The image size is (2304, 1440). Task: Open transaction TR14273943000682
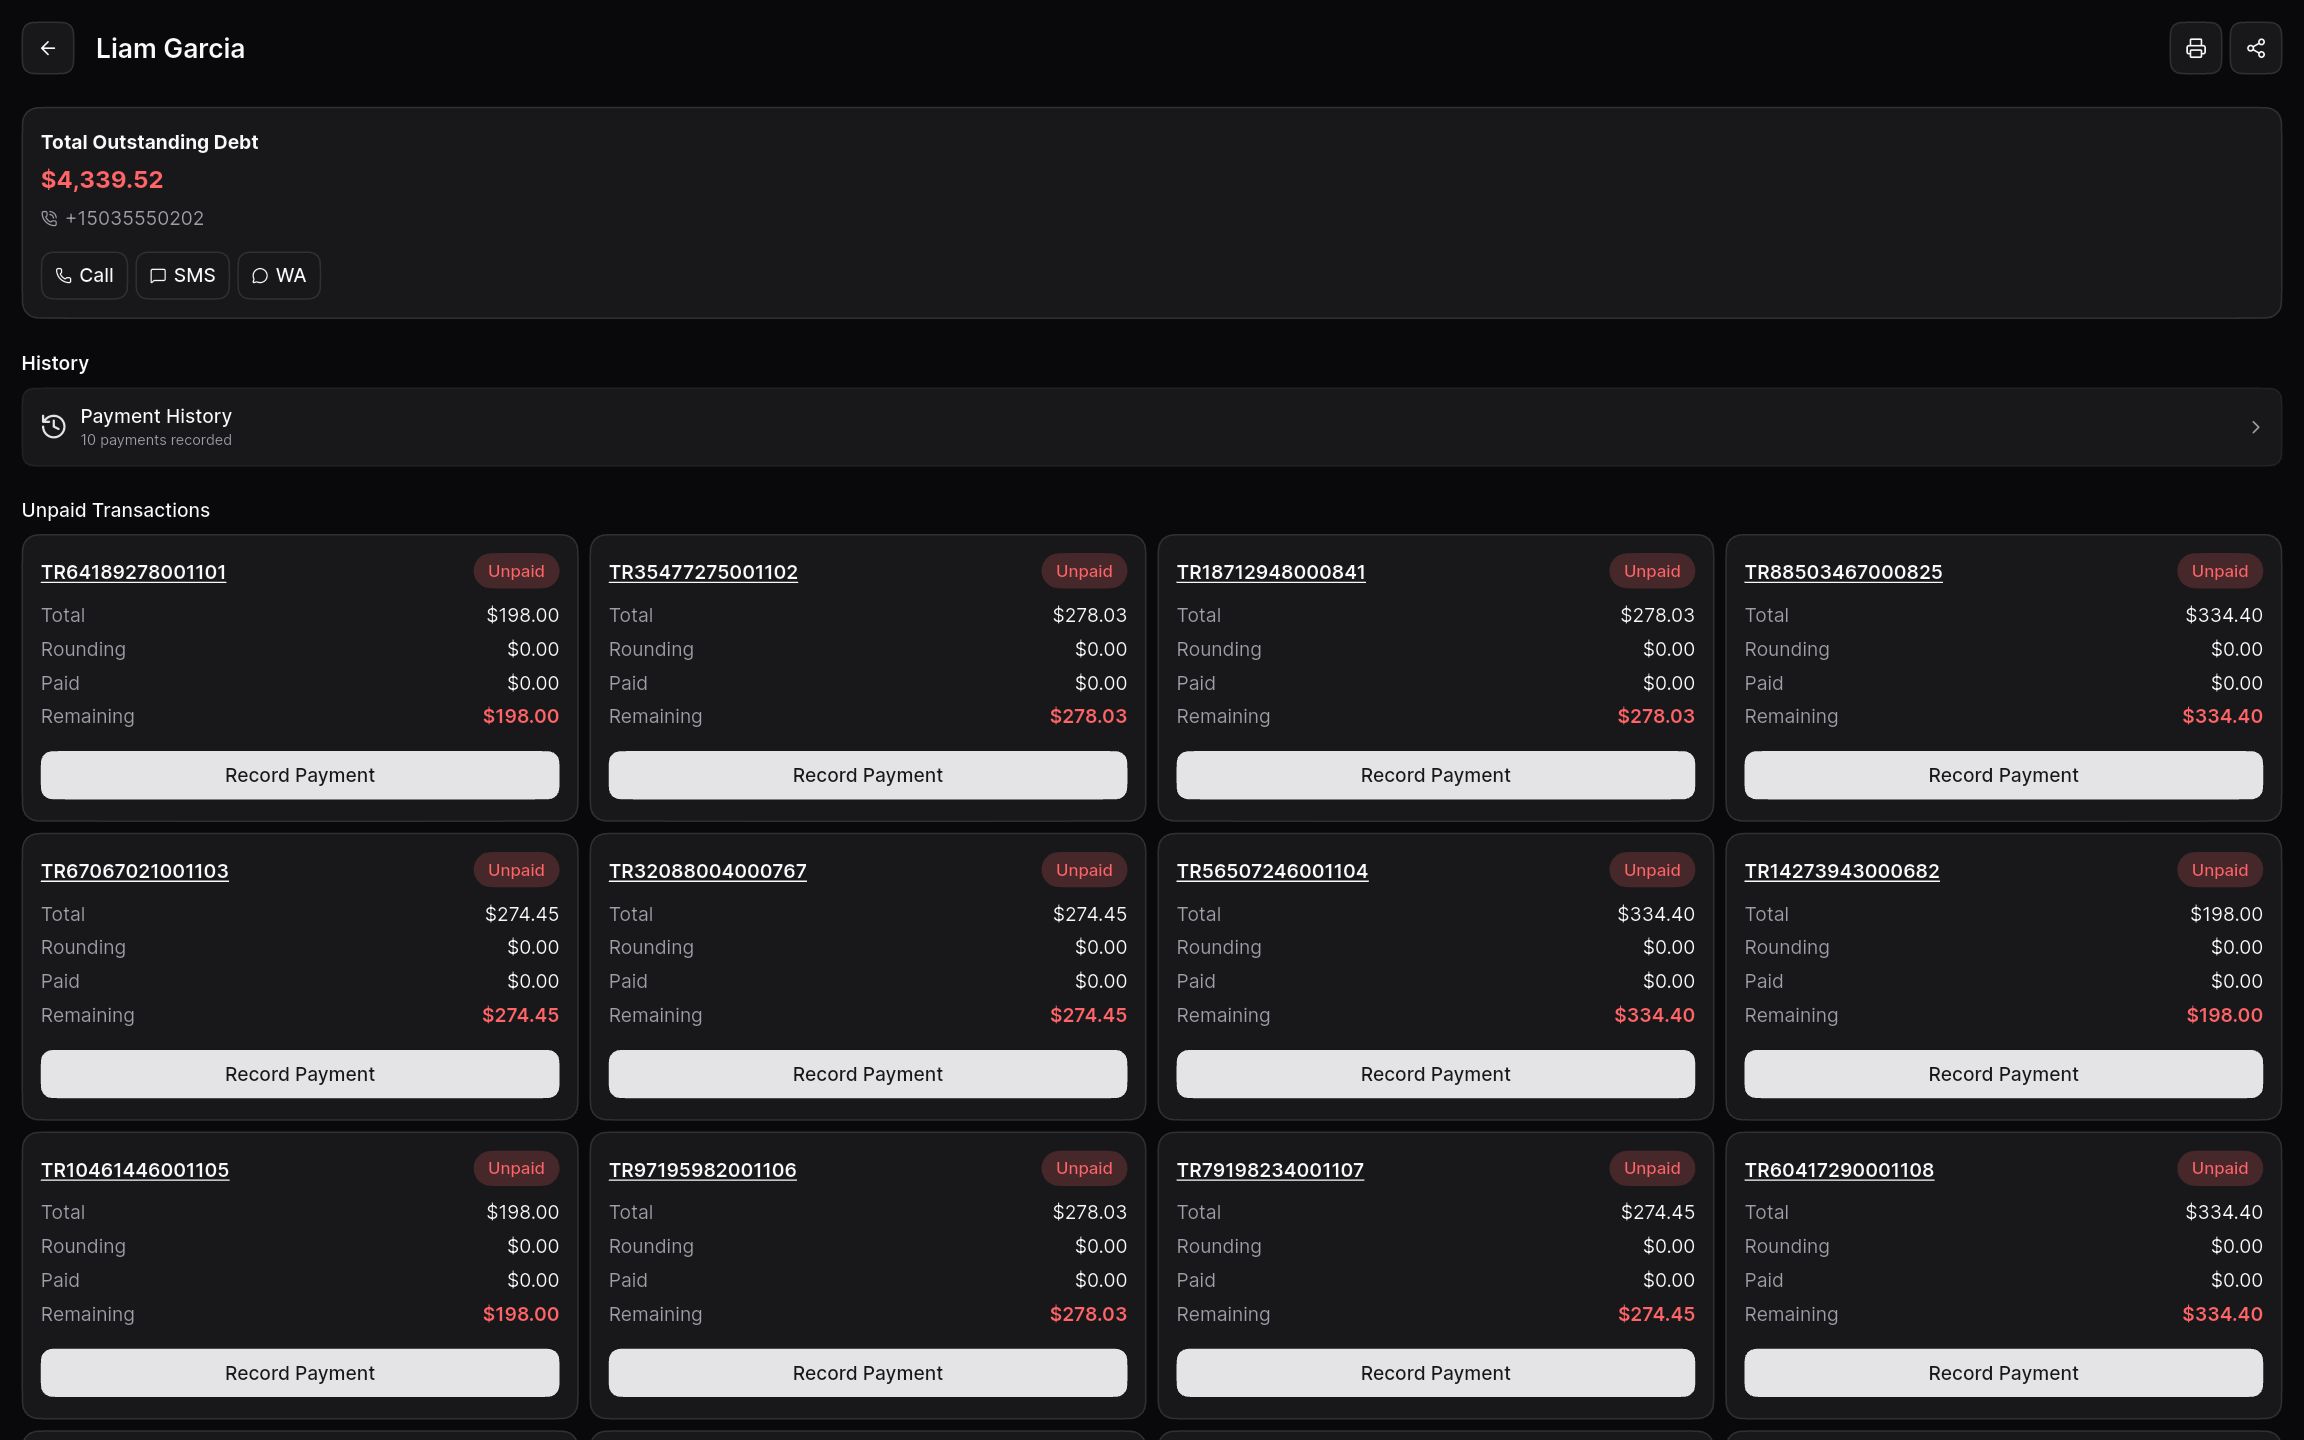pyautogui.click(x=1842, y=871)
